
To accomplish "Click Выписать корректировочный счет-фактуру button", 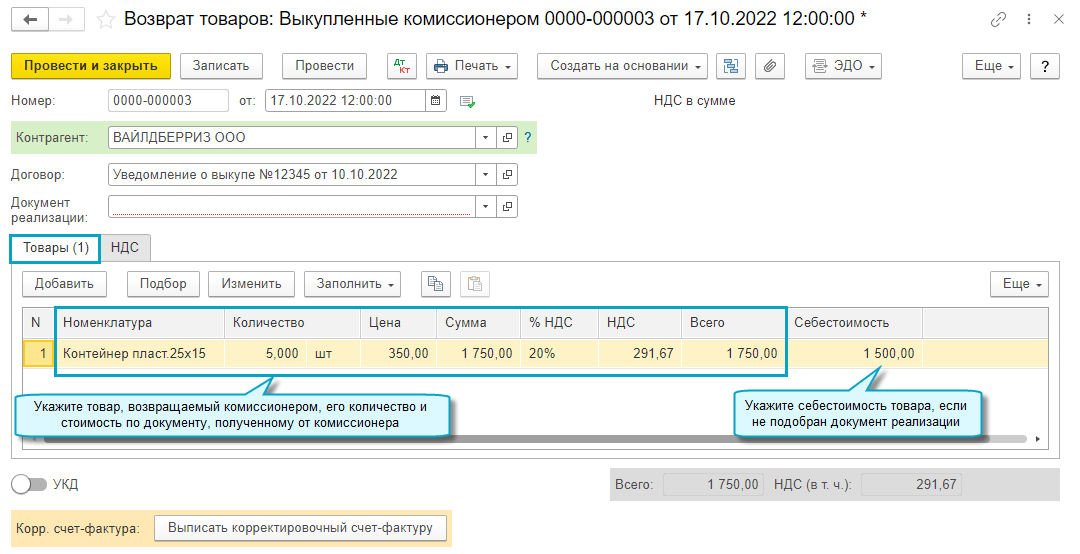I will click(299, 528).
